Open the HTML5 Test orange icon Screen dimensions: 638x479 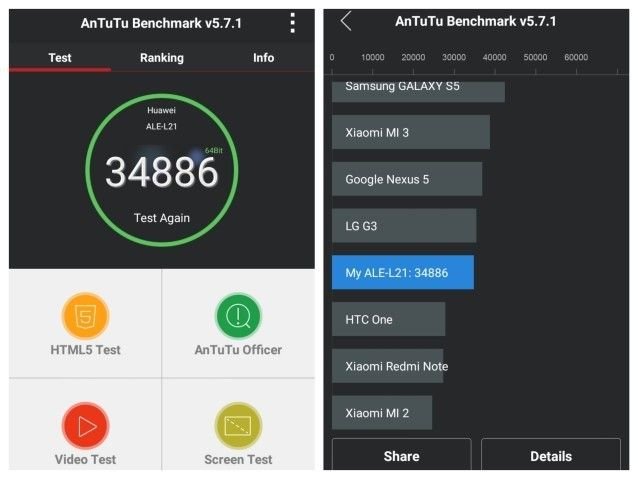coord(85,316)
